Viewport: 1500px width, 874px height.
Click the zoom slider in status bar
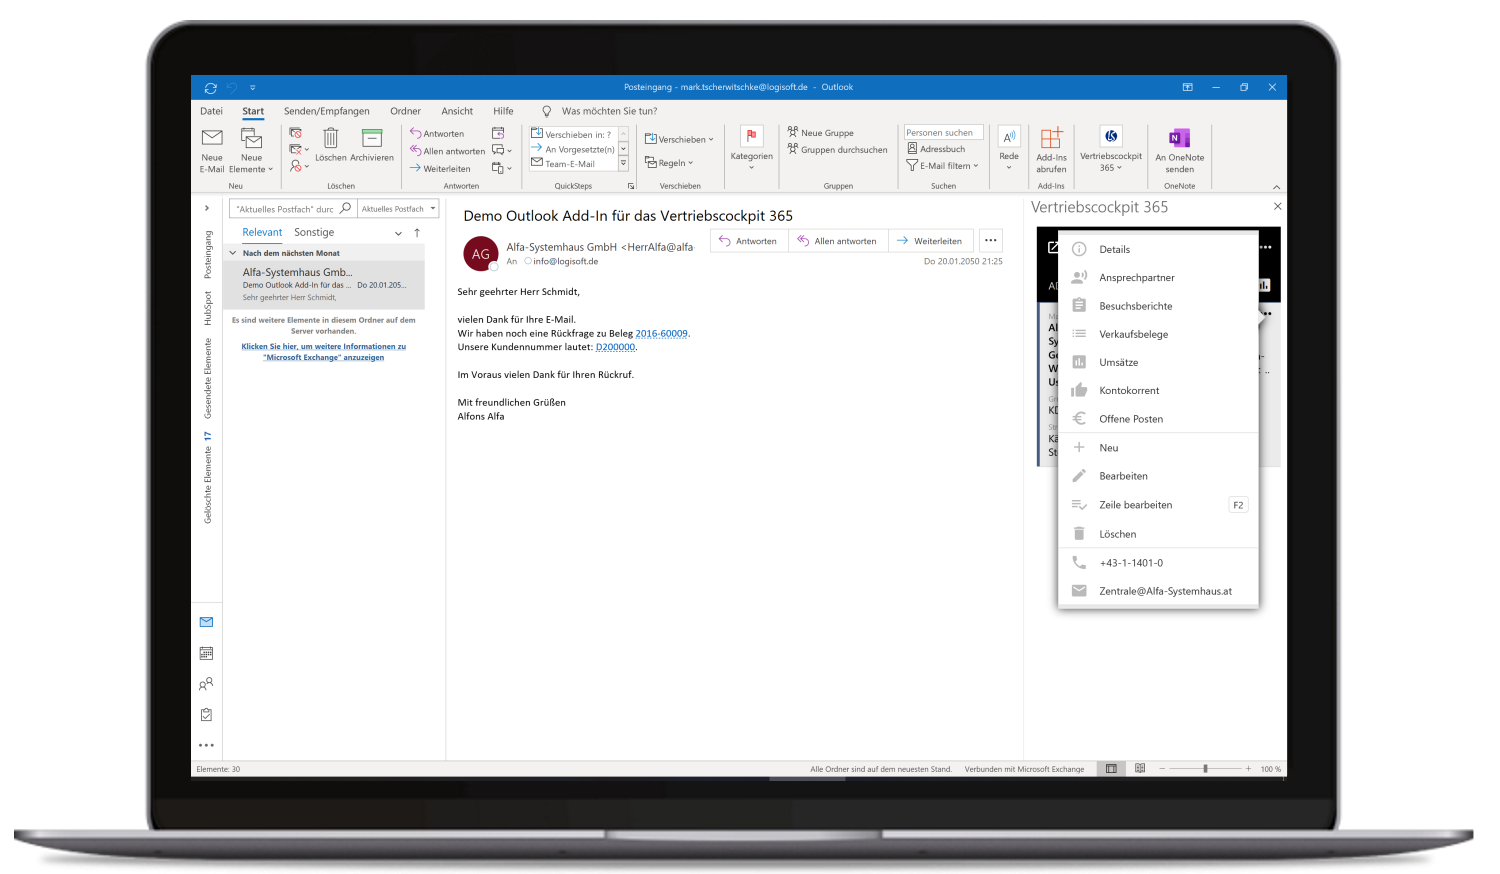pos(1206,769)
